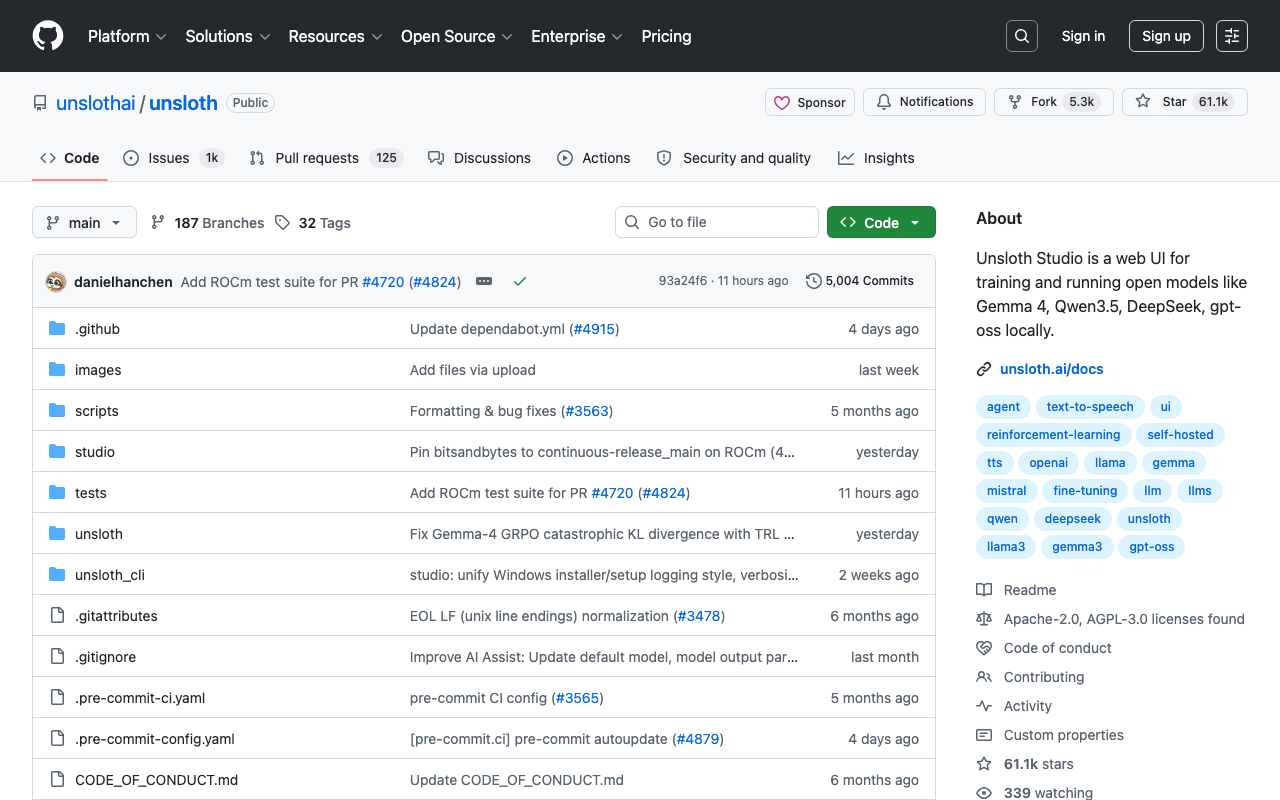Click the Sponsor heart button
Screen dimensions: 1280x800
(x=810, y=102)
